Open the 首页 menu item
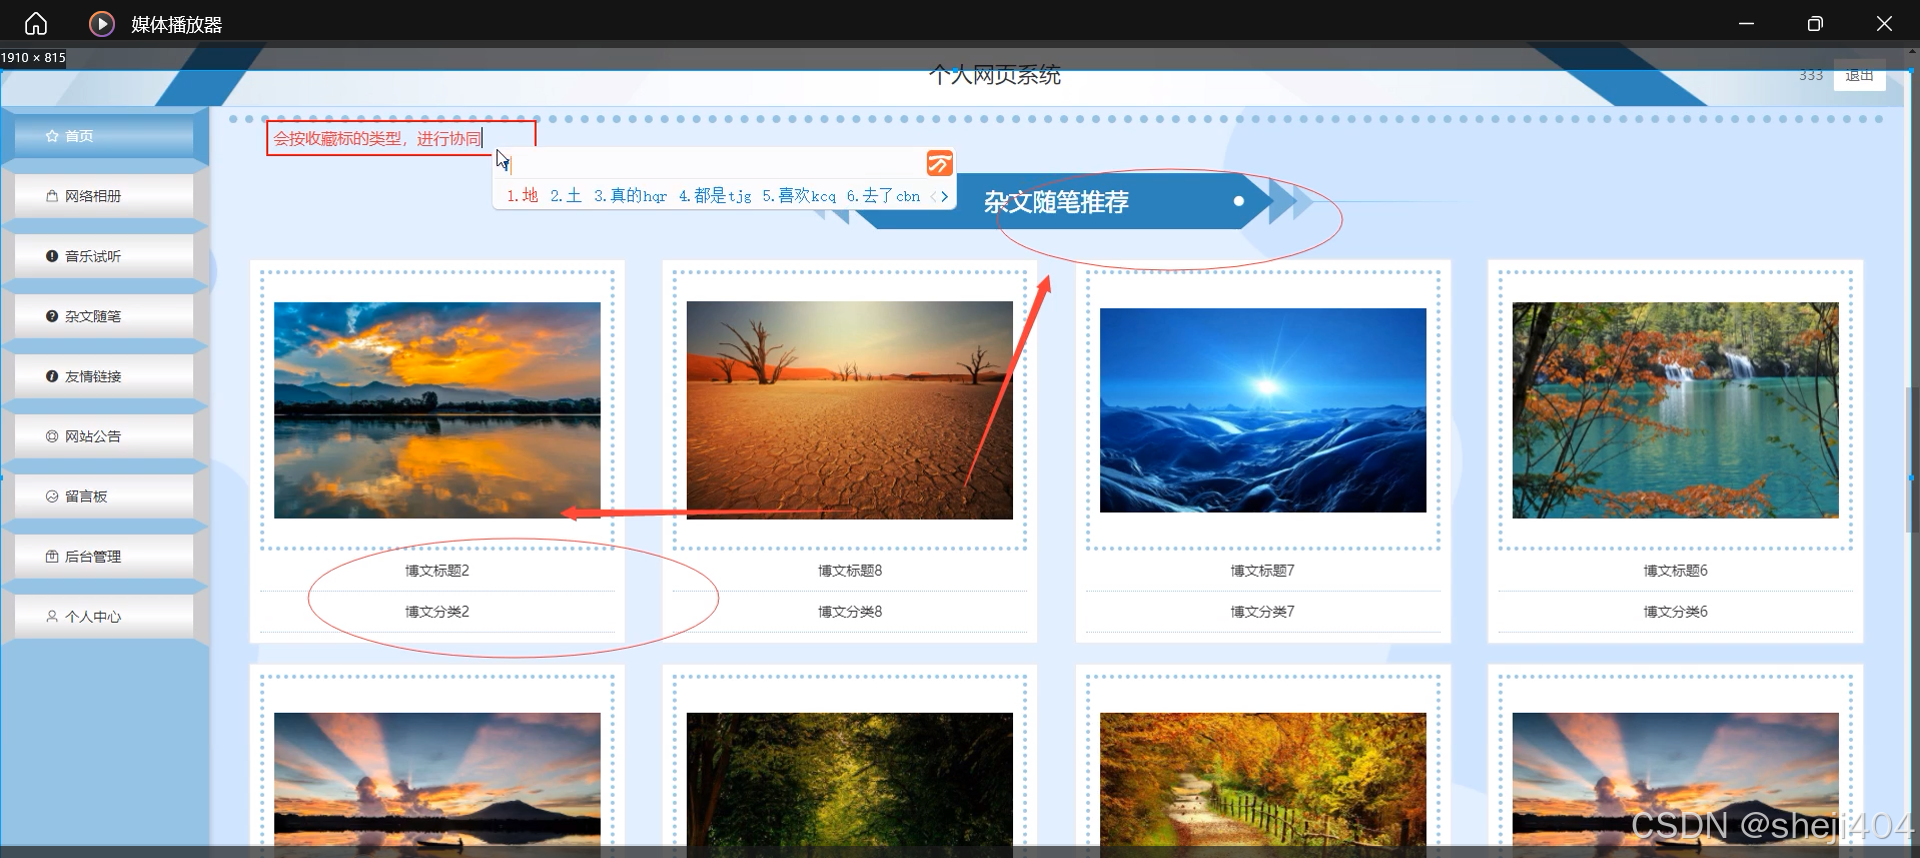Screen dimensions: 1920x858 [104, 136]
